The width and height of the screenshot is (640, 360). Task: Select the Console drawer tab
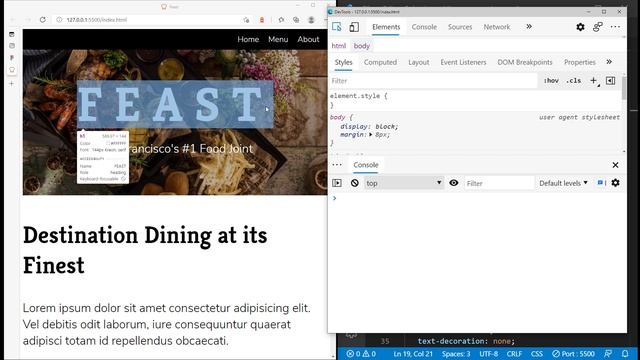366,165
